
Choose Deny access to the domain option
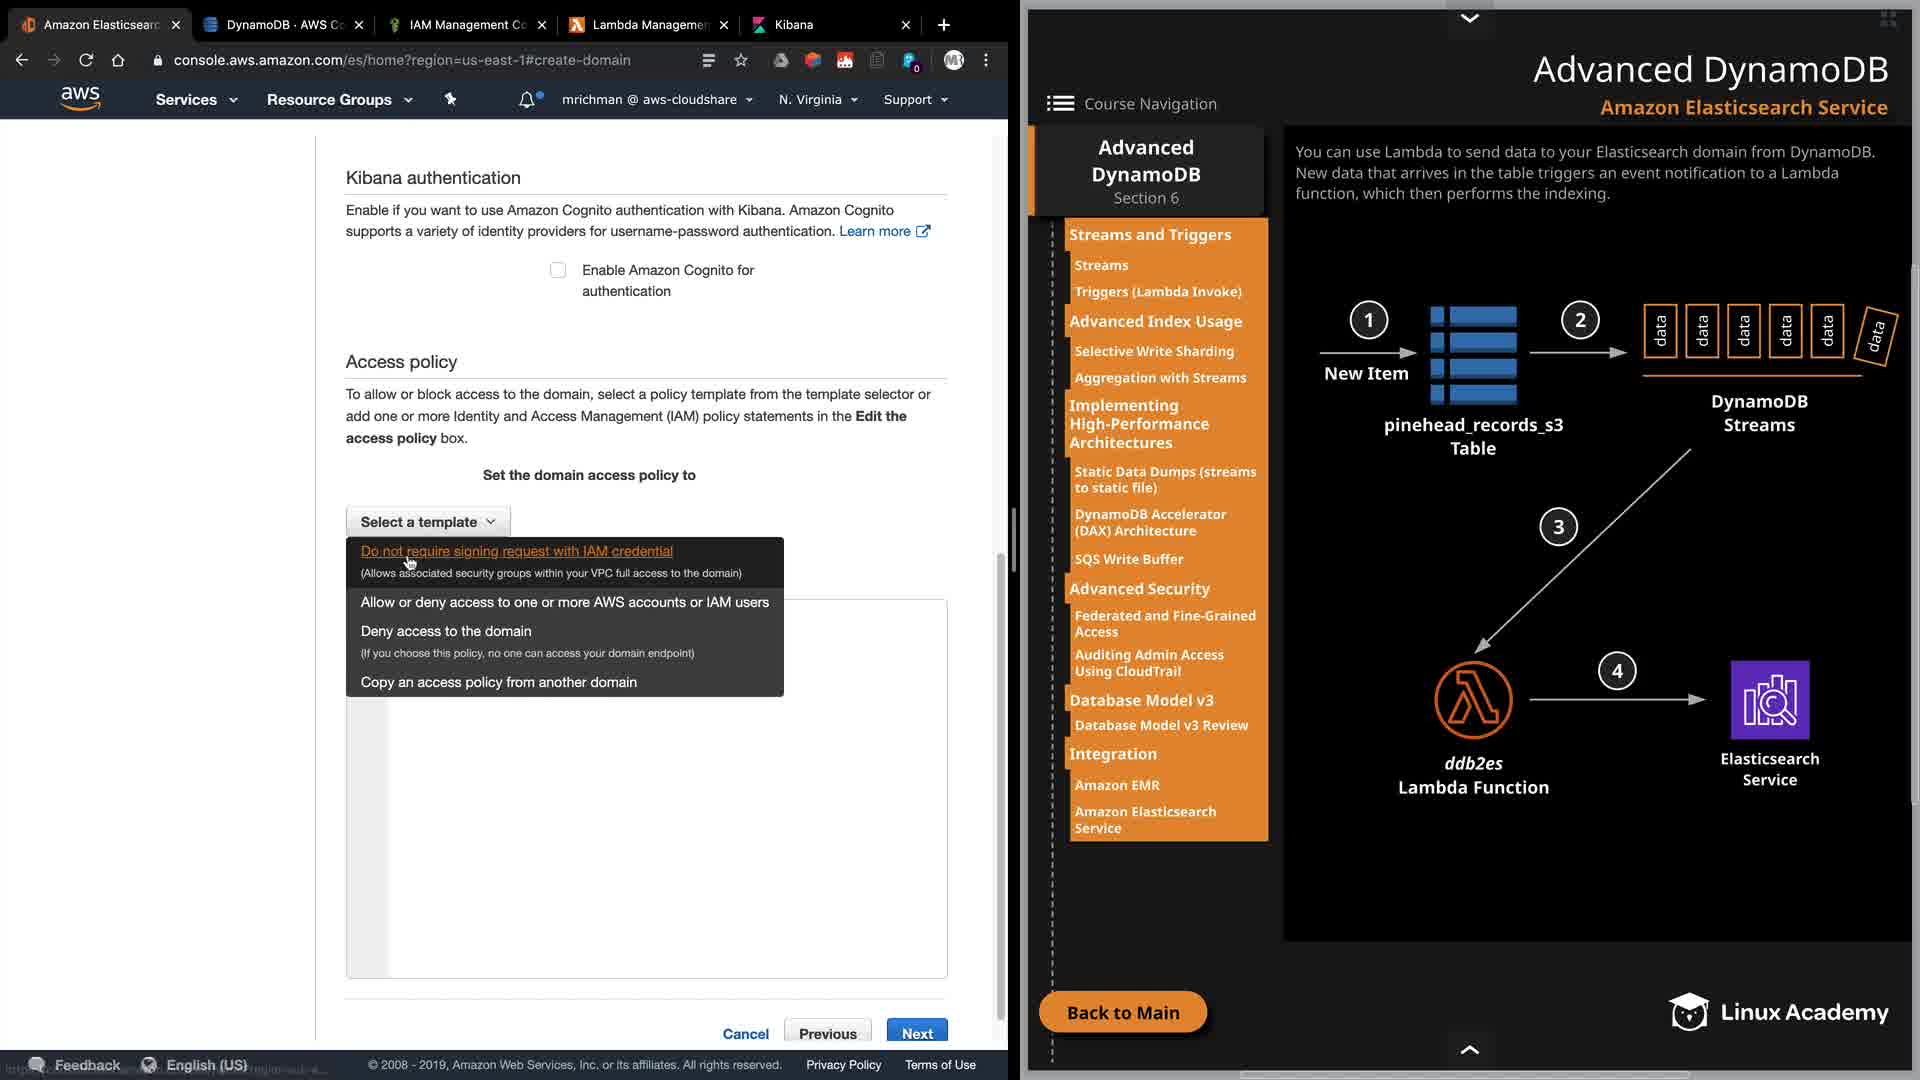click(446, 631)
